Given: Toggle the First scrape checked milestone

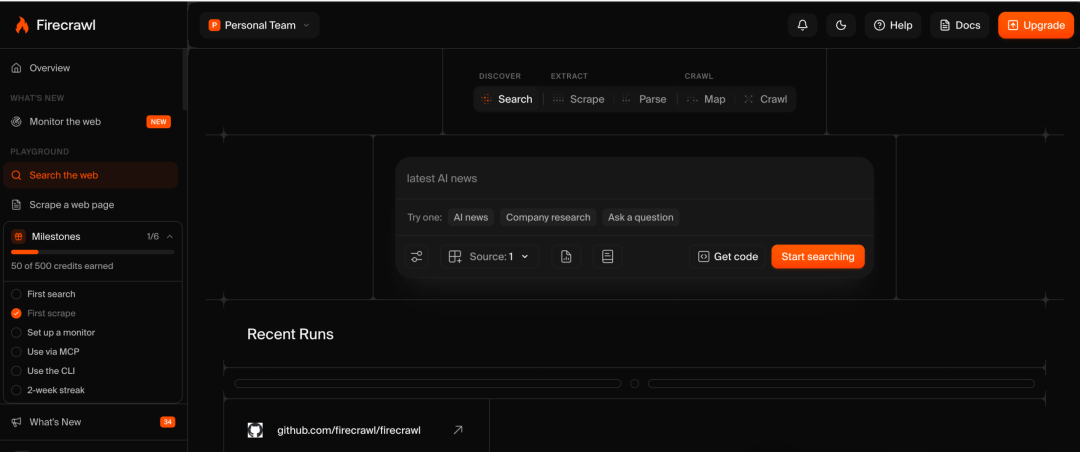Looking at the screenshot, I should [17, 314].
